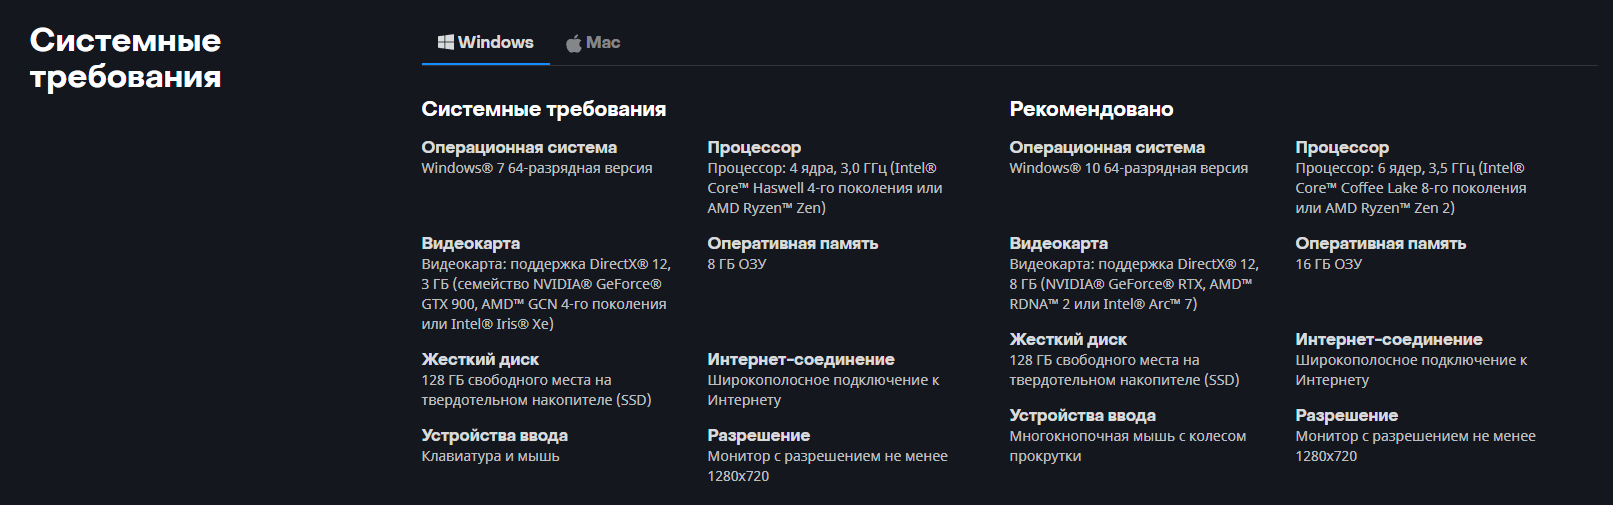Switch to the Mac requirements tab
Screen dimensions: 1613x505
593,43
